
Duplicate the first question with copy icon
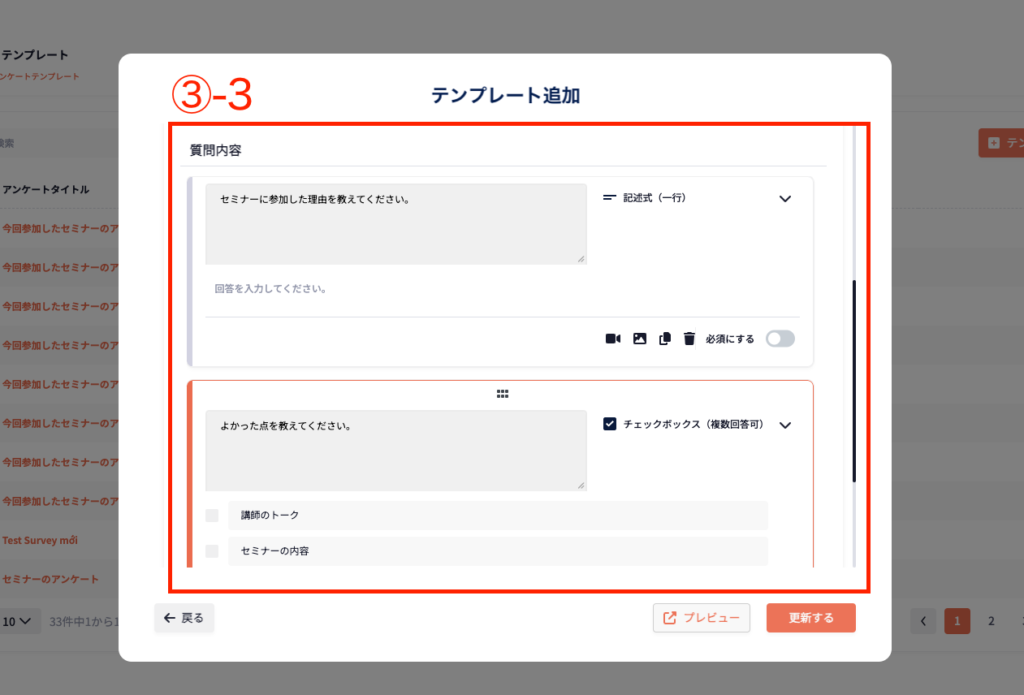coord(665,339)
